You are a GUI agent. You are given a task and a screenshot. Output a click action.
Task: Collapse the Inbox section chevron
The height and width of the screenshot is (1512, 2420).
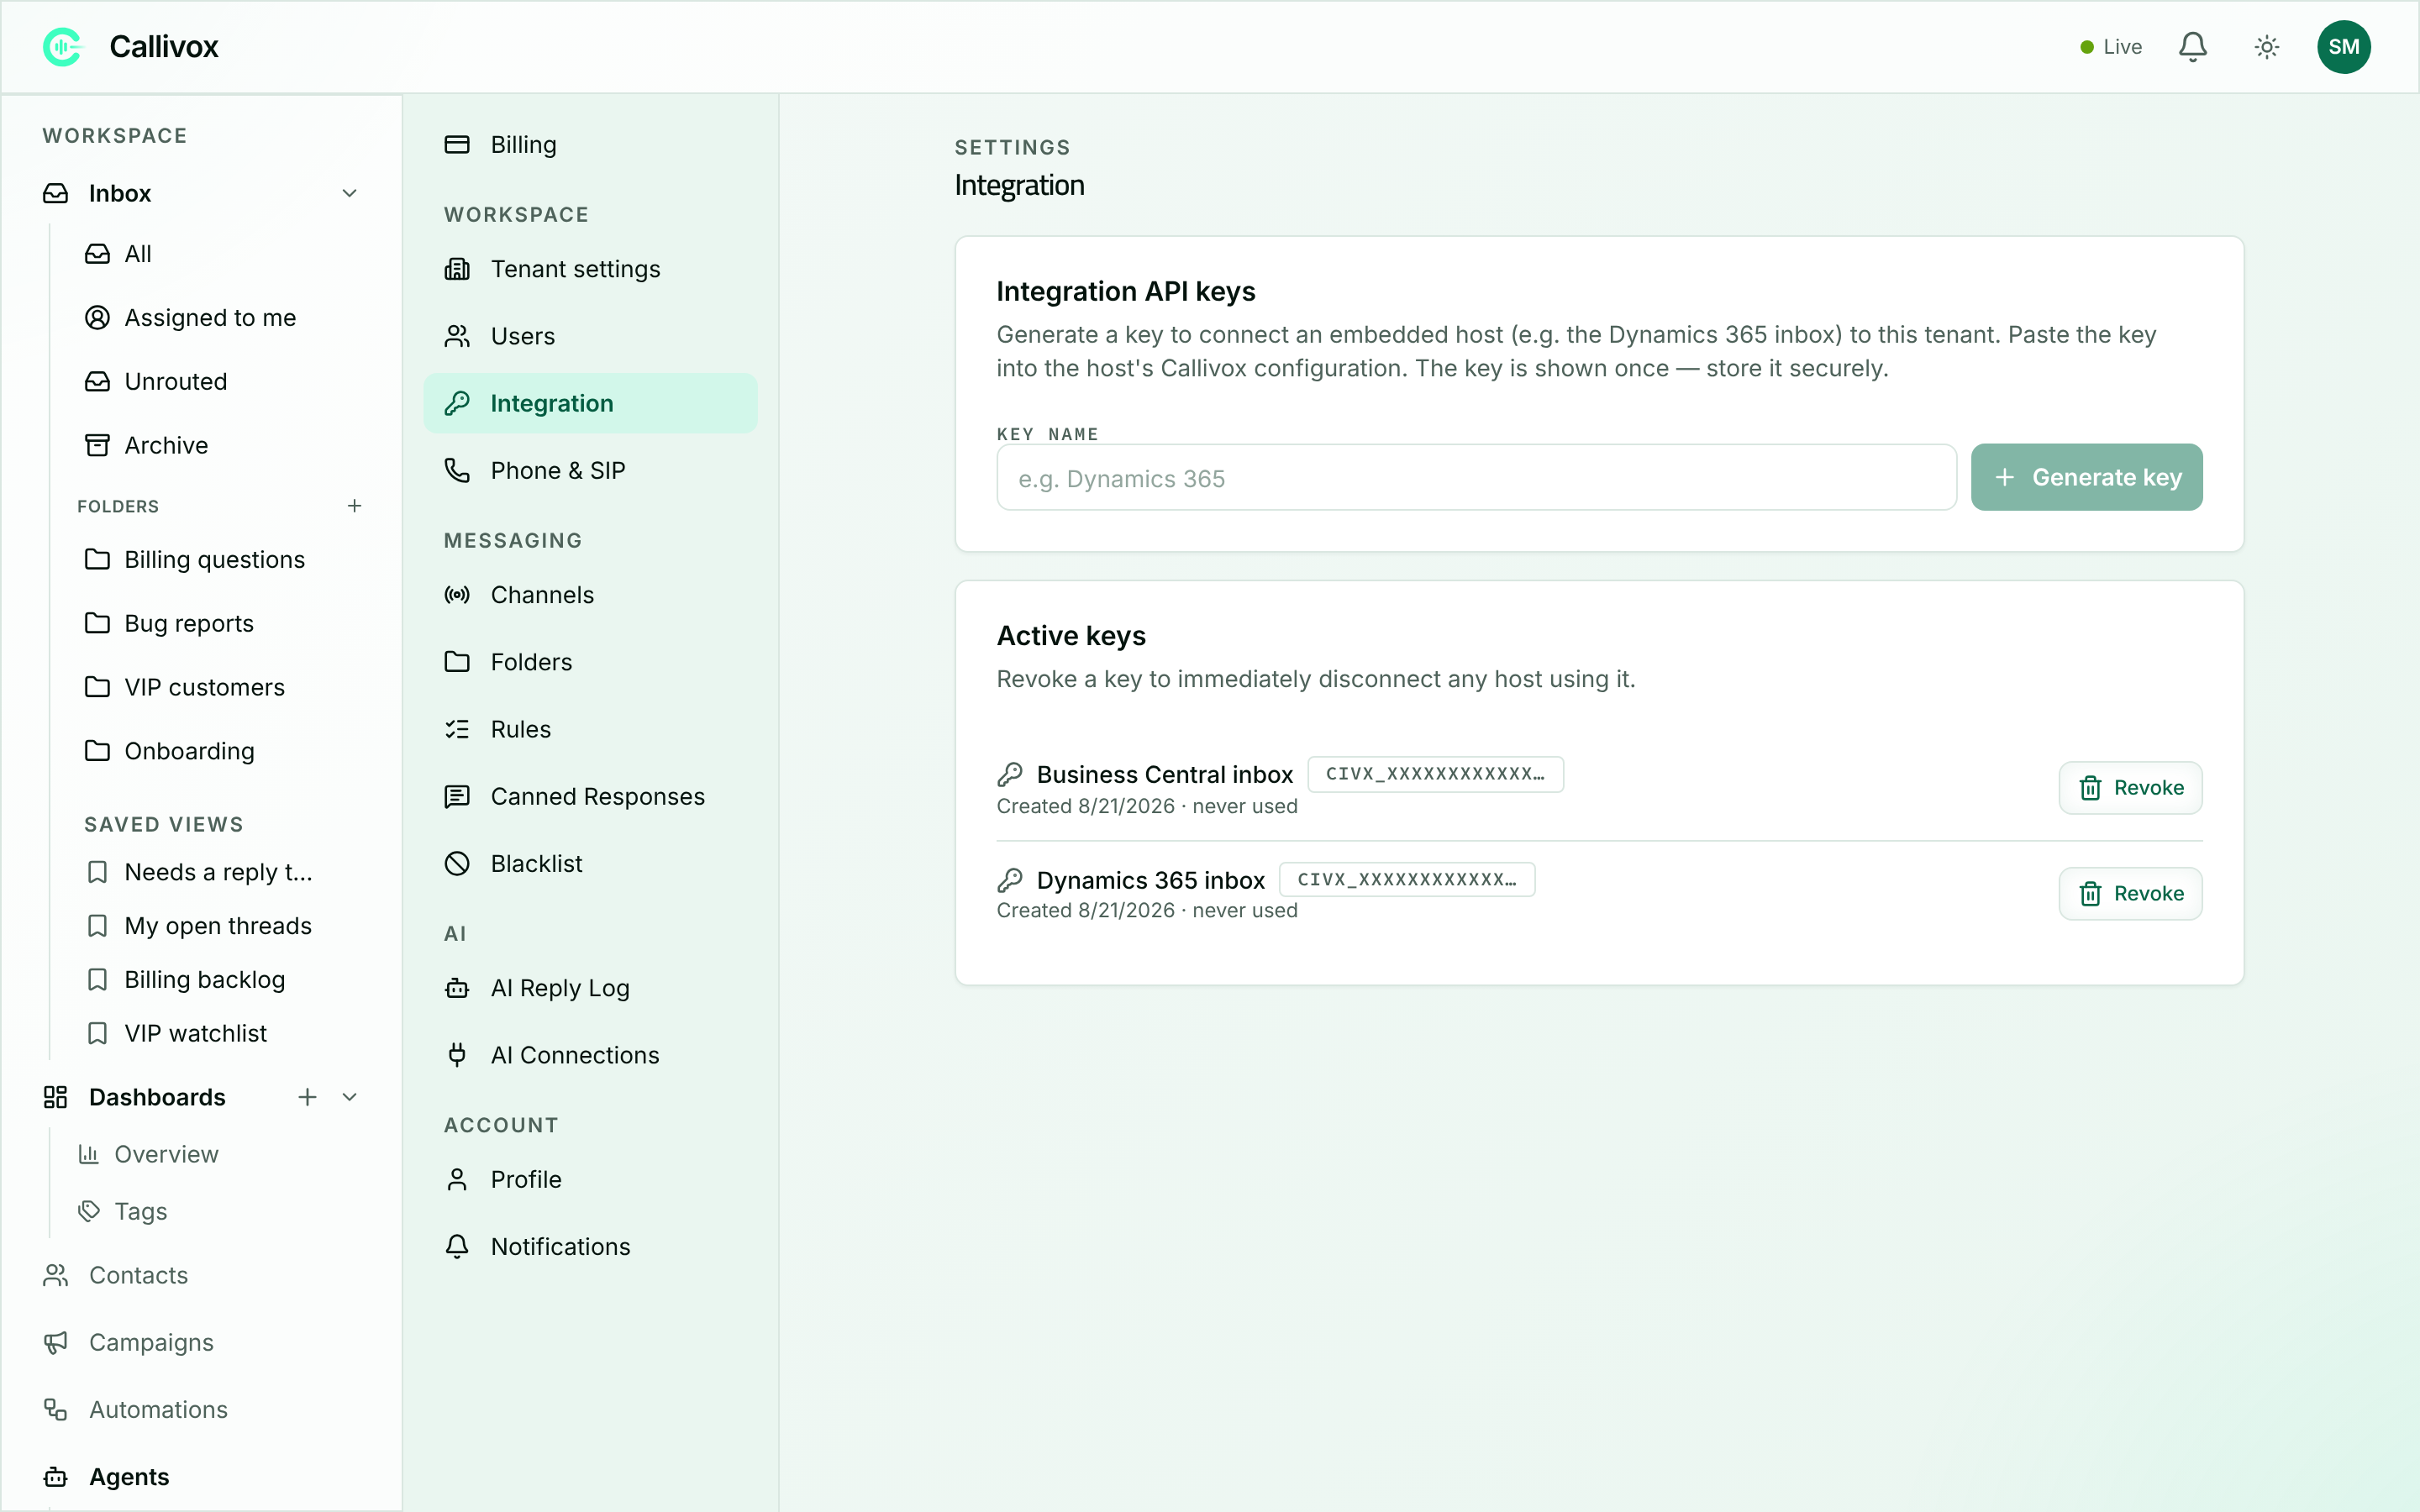(x=350, y=193)
